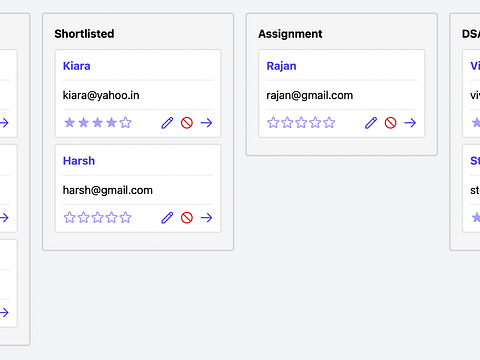
Task: Click the Shortlisted column heading
Action: coord(84,34)
